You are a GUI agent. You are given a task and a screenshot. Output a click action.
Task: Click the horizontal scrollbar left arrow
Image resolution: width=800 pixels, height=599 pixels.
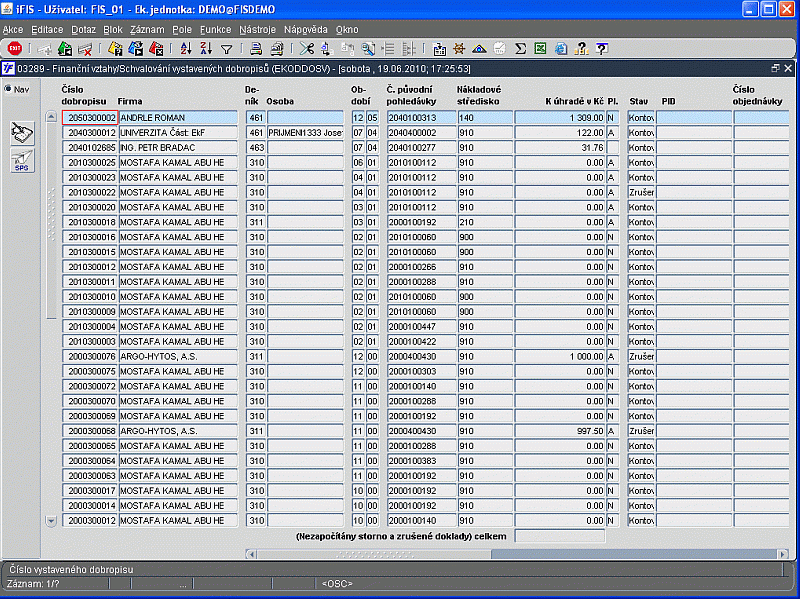pyautogui.click(x=251, y=554)
